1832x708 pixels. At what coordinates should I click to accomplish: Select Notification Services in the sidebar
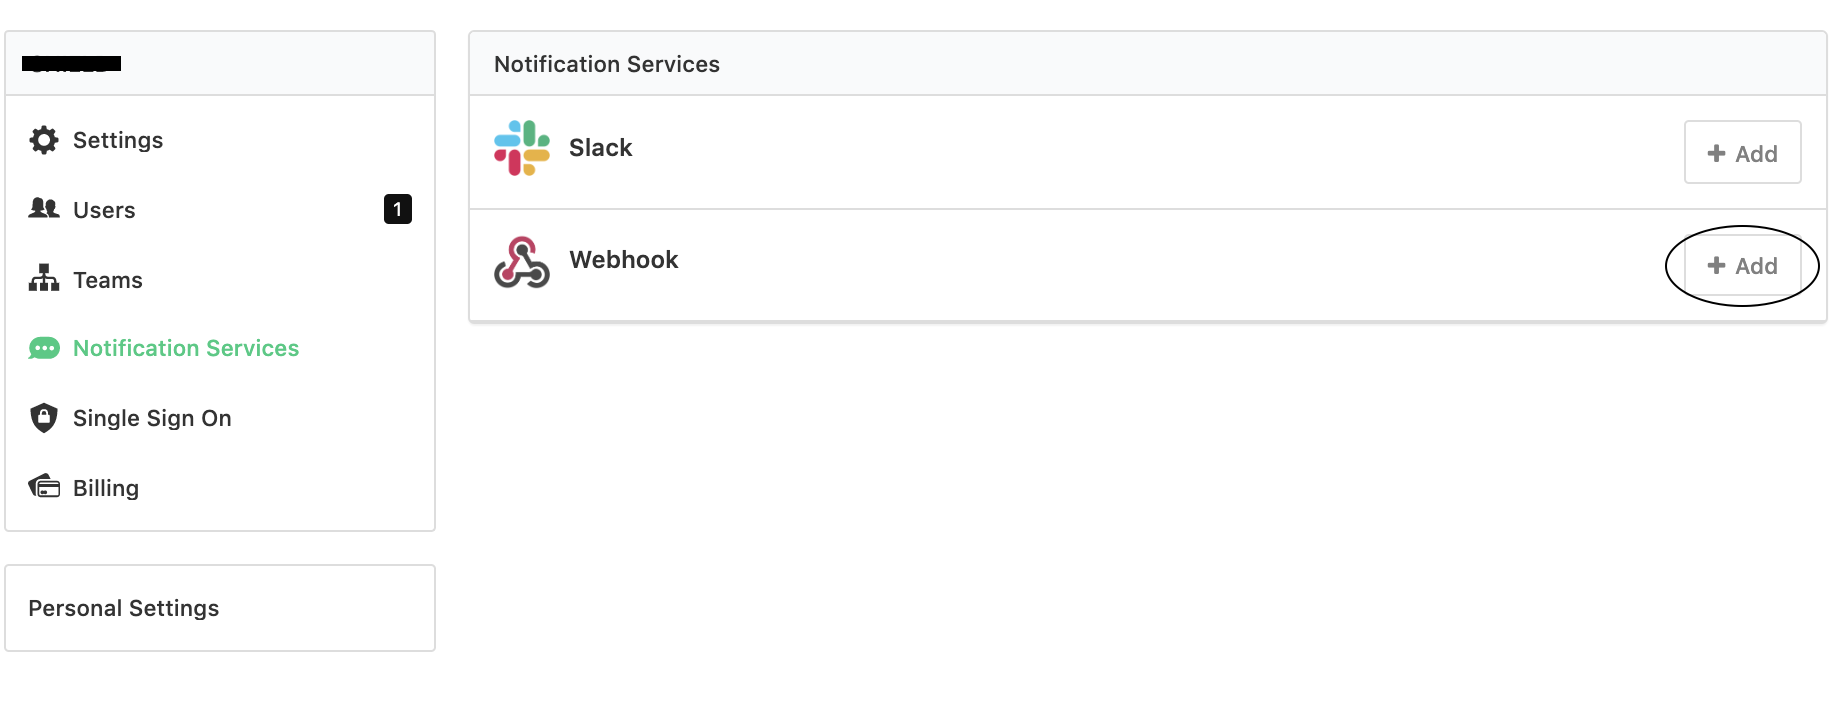(x=186, y=348)
